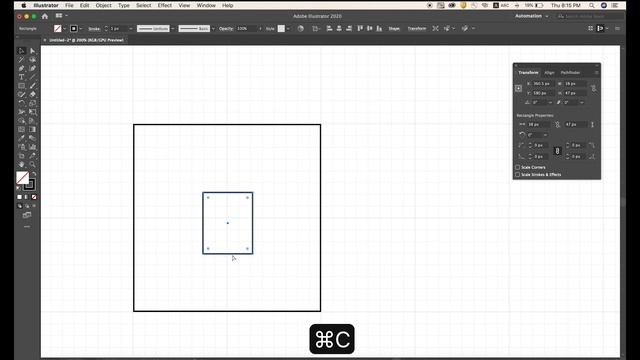Select the Eraser tool

[x=33, y=95]
